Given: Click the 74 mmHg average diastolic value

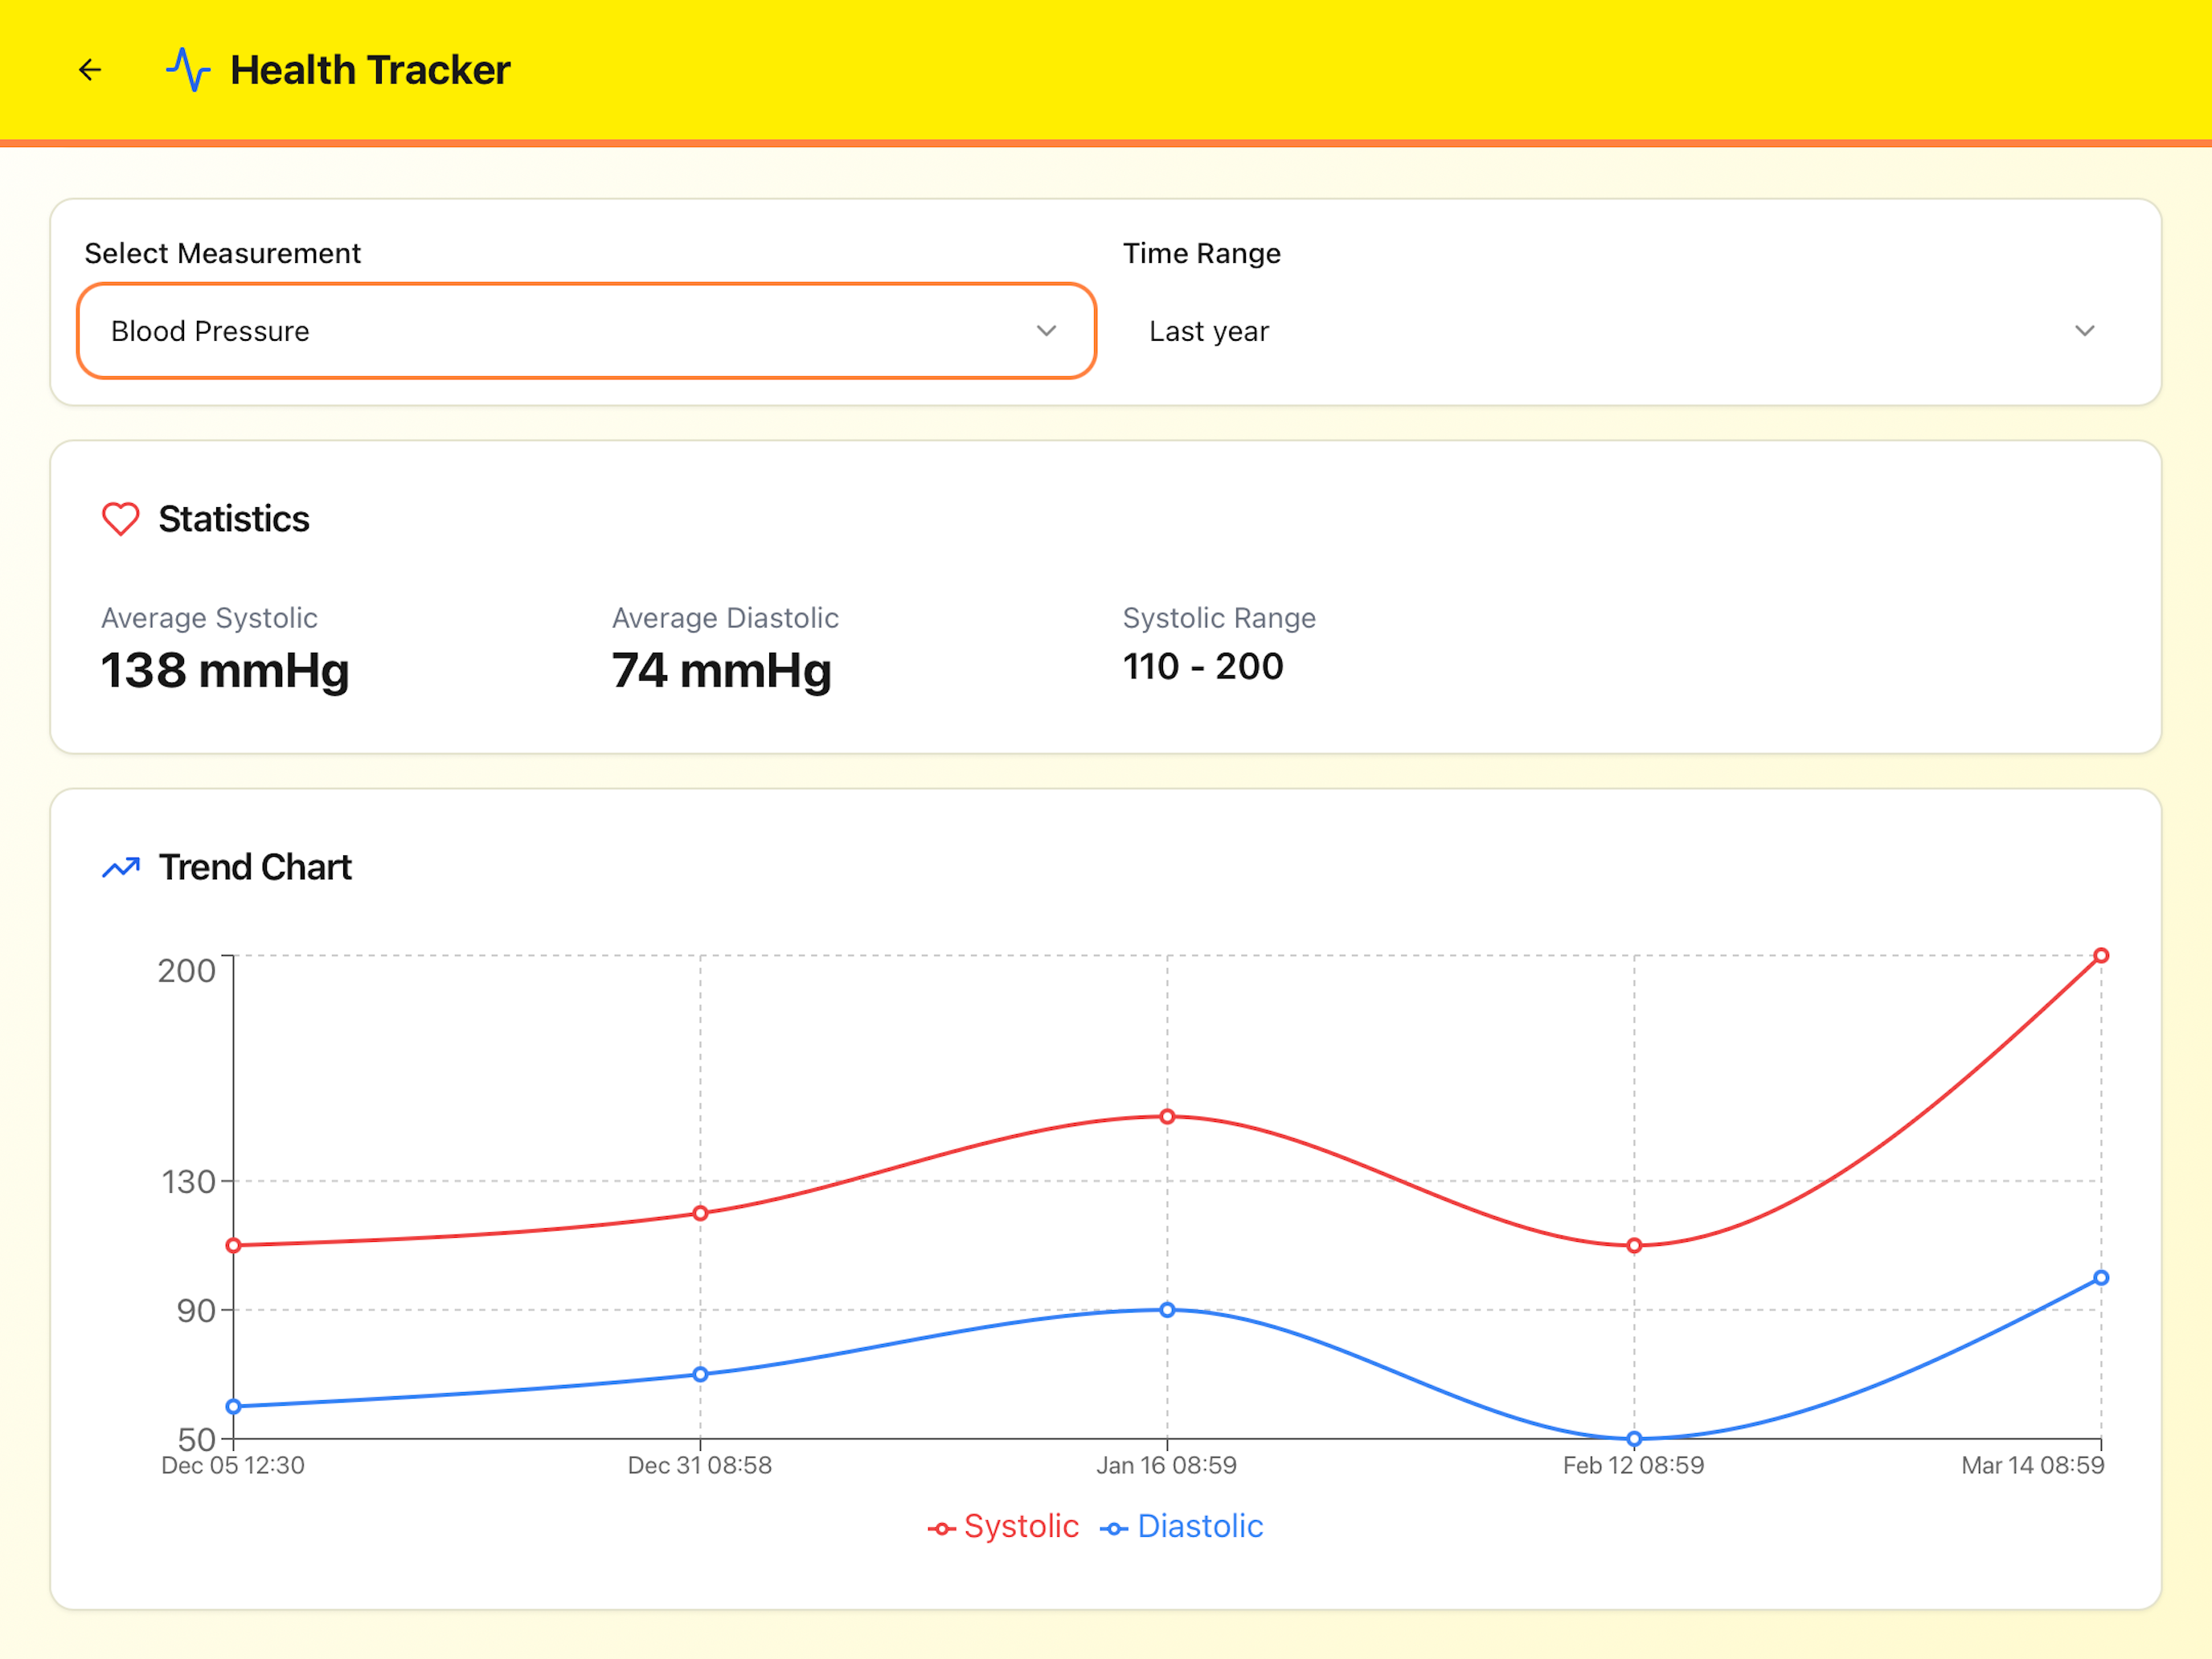Looking at the screenshot, I should click(721, 670).
